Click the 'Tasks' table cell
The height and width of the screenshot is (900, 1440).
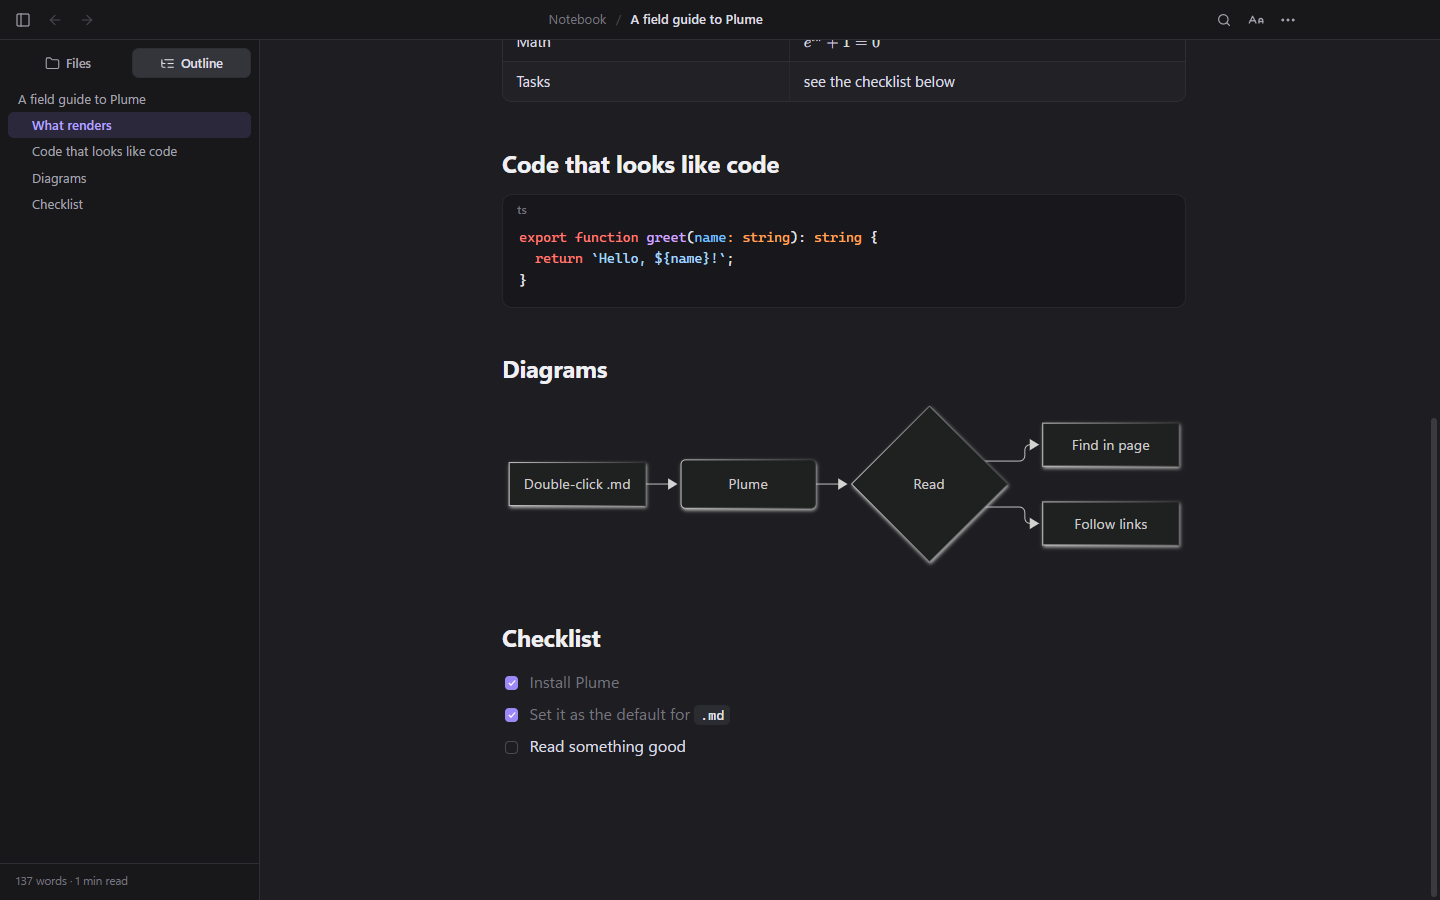646,82
